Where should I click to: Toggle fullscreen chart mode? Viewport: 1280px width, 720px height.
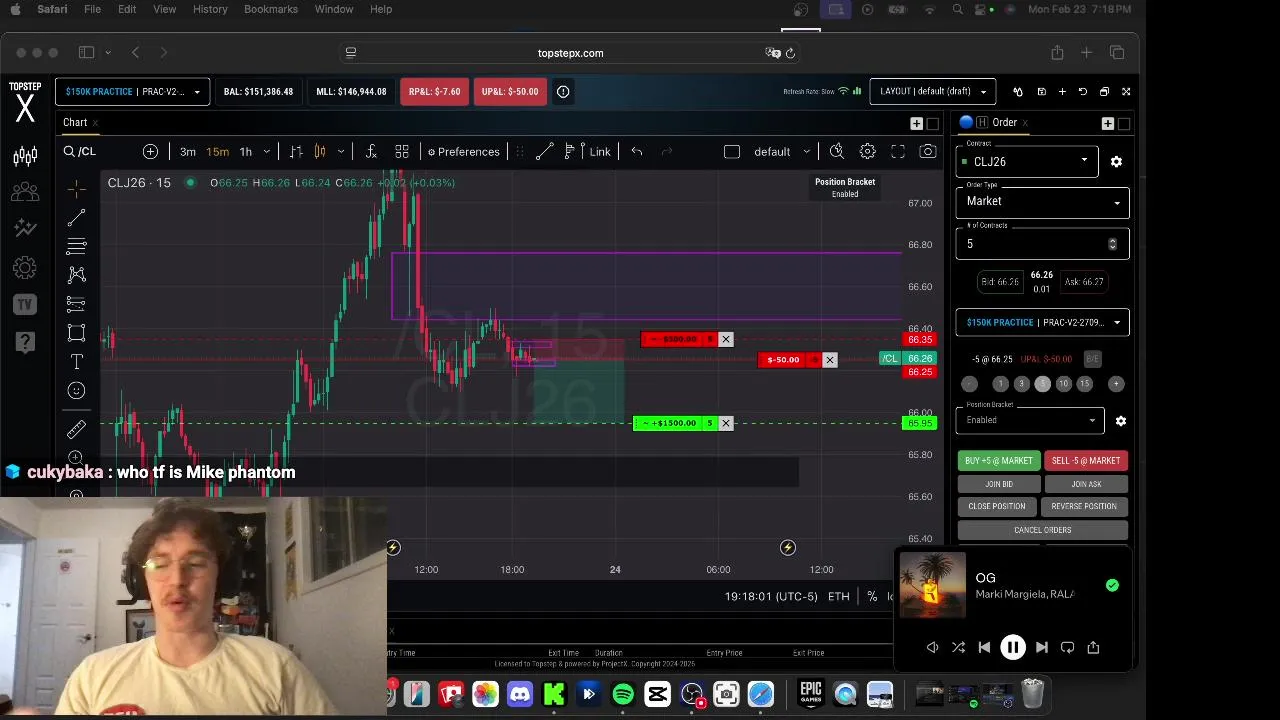898,152
